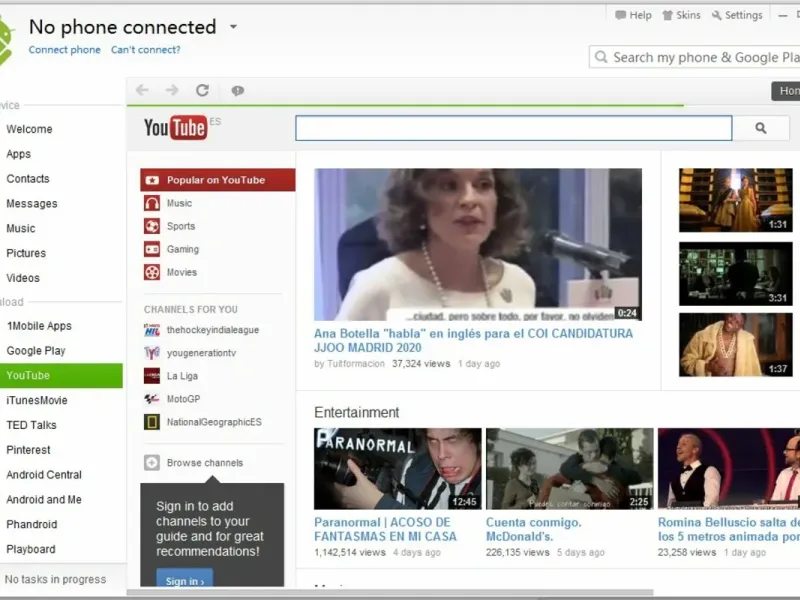Click the browser forward arrow

pos(172,90)
